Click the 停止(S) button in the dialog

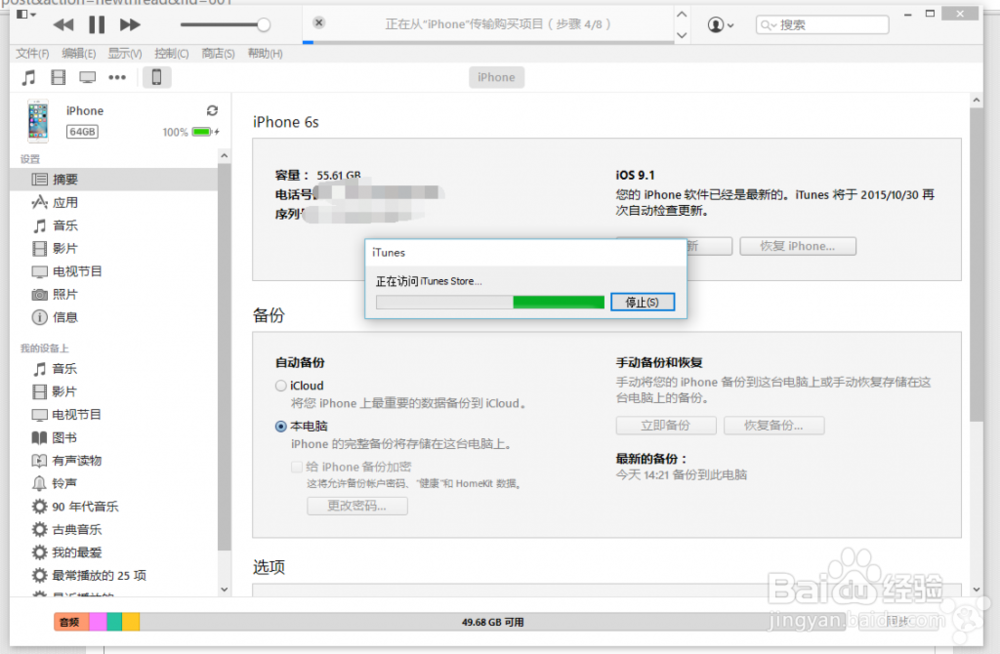coord(642,302)
